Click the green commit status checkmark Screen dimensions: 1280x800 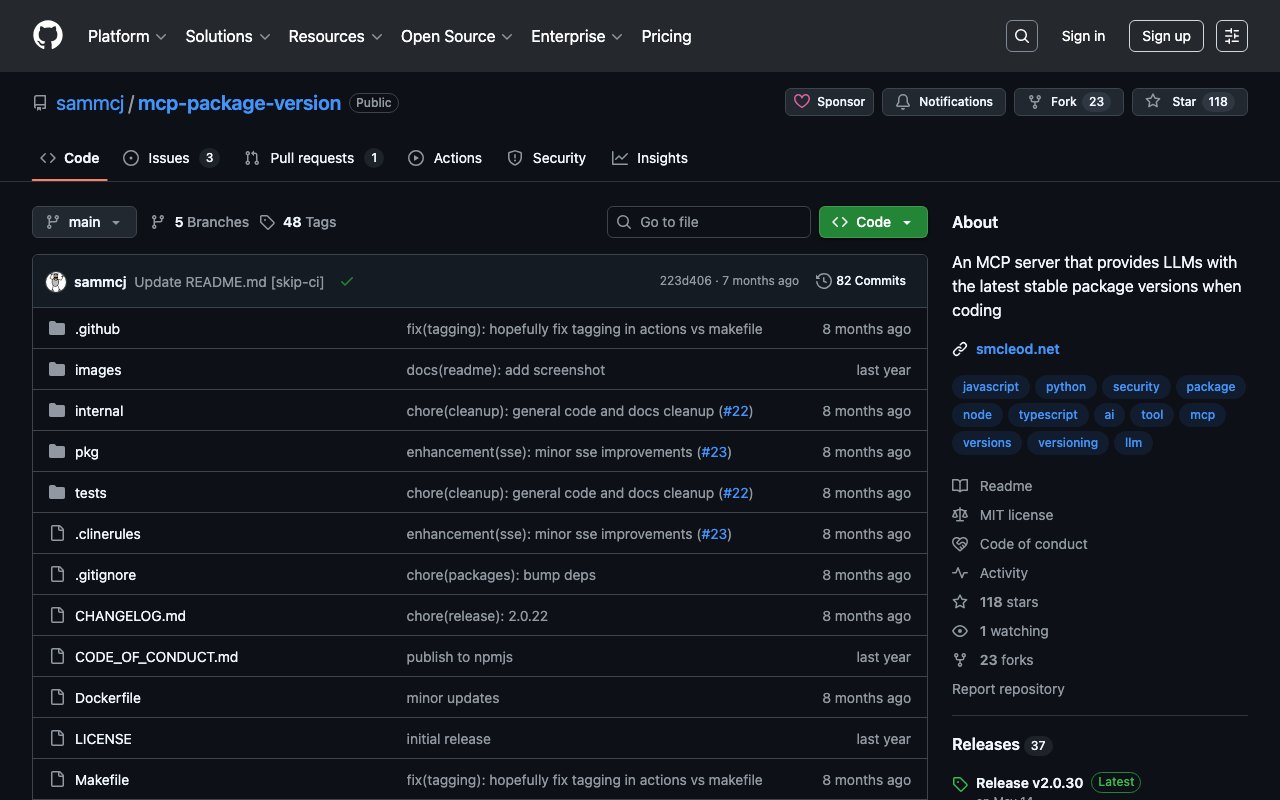[x=347, y=282]
